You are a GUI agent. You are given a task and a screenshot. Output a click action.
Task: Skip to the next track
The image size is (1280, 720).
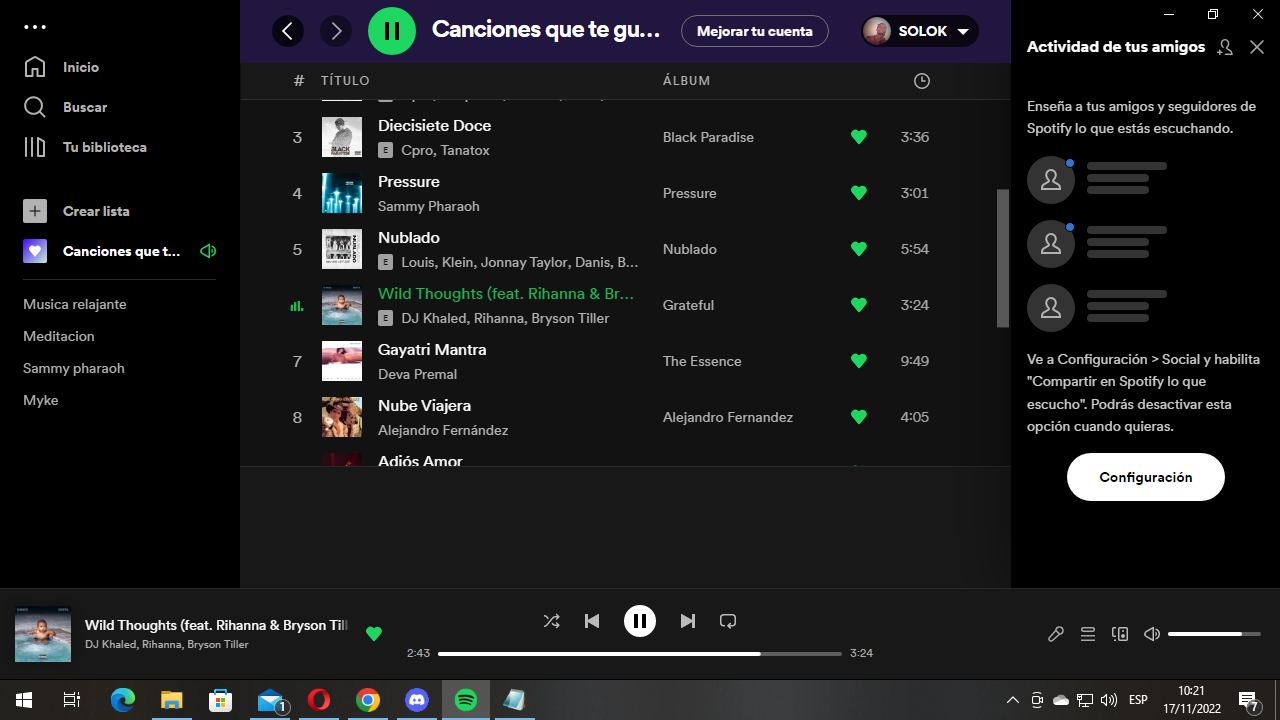click(688, 621)
